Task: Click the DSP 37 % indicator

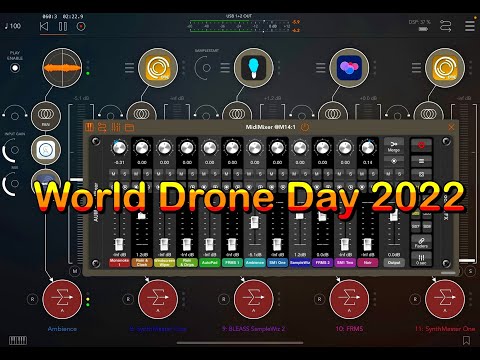Action: click(x=420, y=22)
